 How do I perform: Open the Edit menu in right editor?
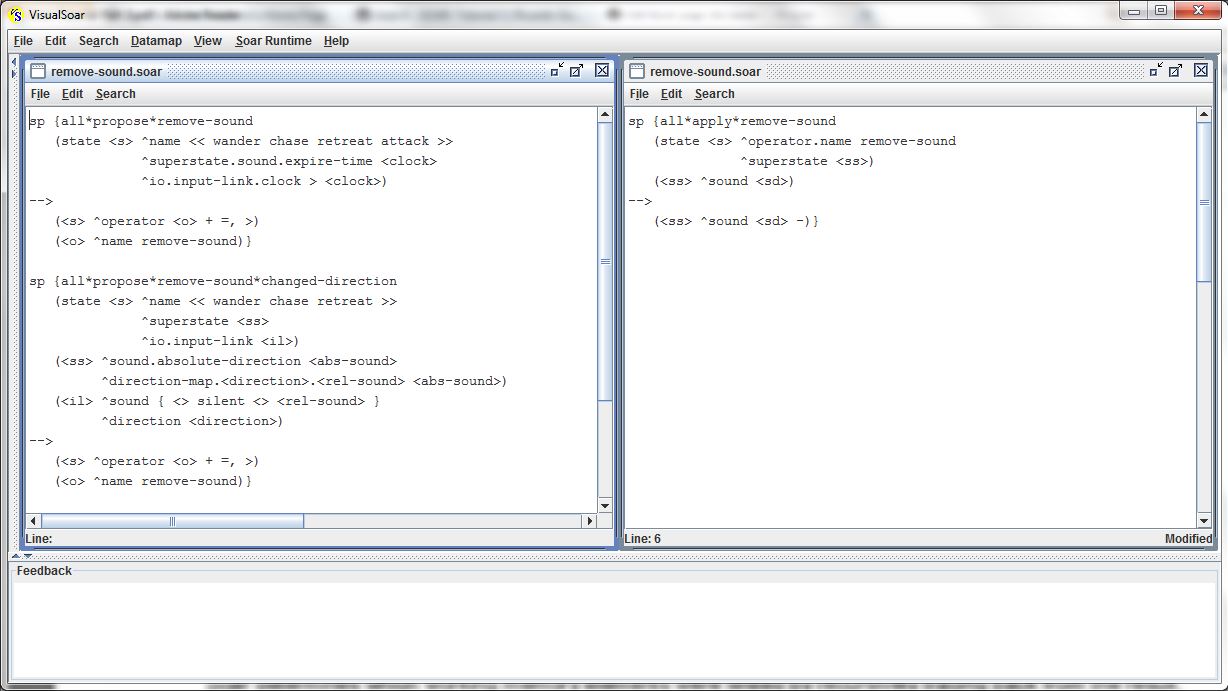tap(671, 94)
